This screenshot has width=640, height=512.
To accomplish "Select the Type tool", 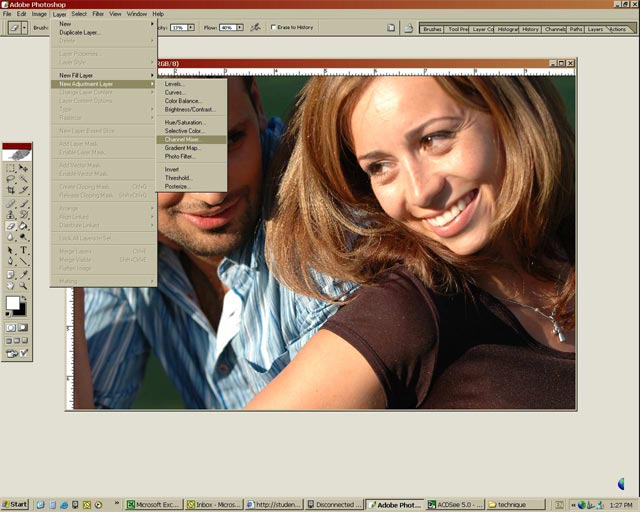I will (x=24, y=250).
